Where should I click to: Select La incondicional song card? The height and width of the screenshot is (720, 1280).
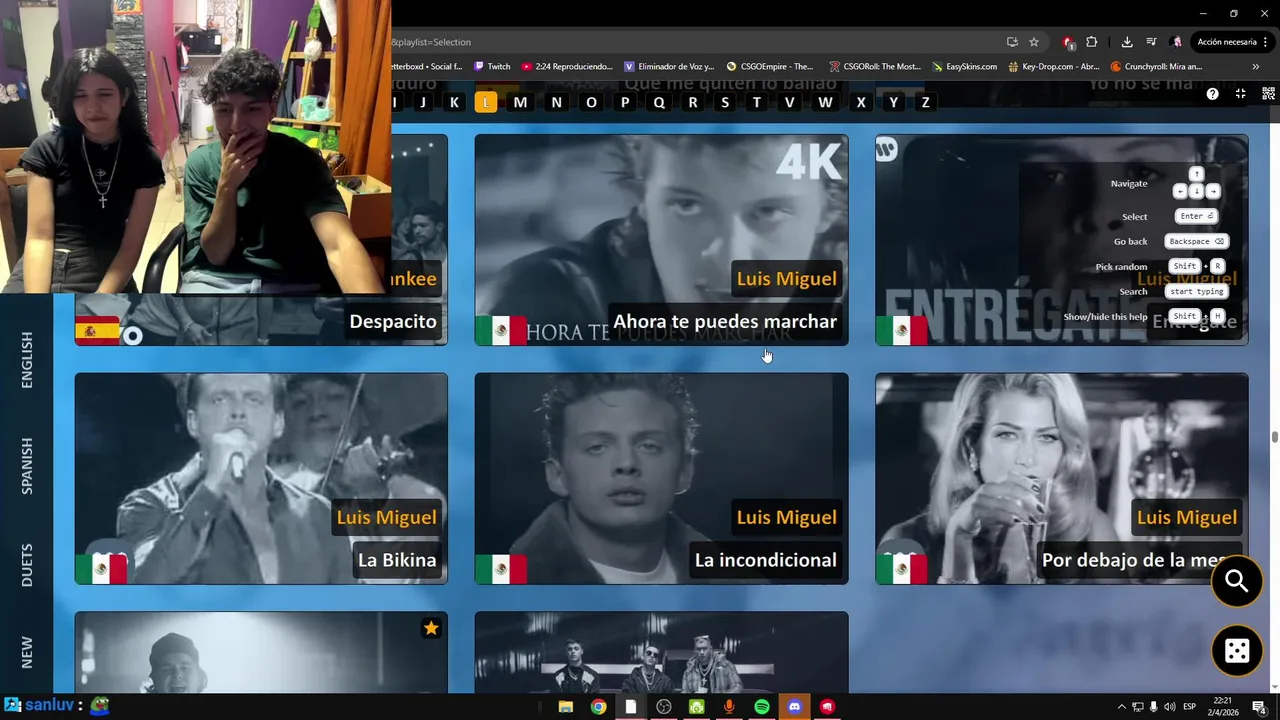(x=661, y=479)
